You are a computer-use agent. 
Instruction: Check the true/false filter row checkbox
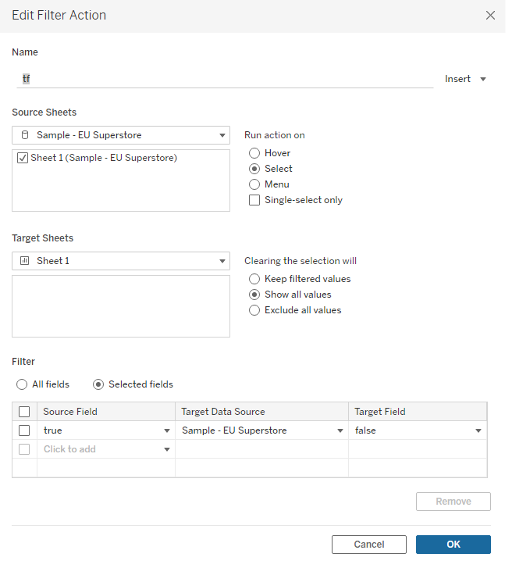(x=24, y=430)
